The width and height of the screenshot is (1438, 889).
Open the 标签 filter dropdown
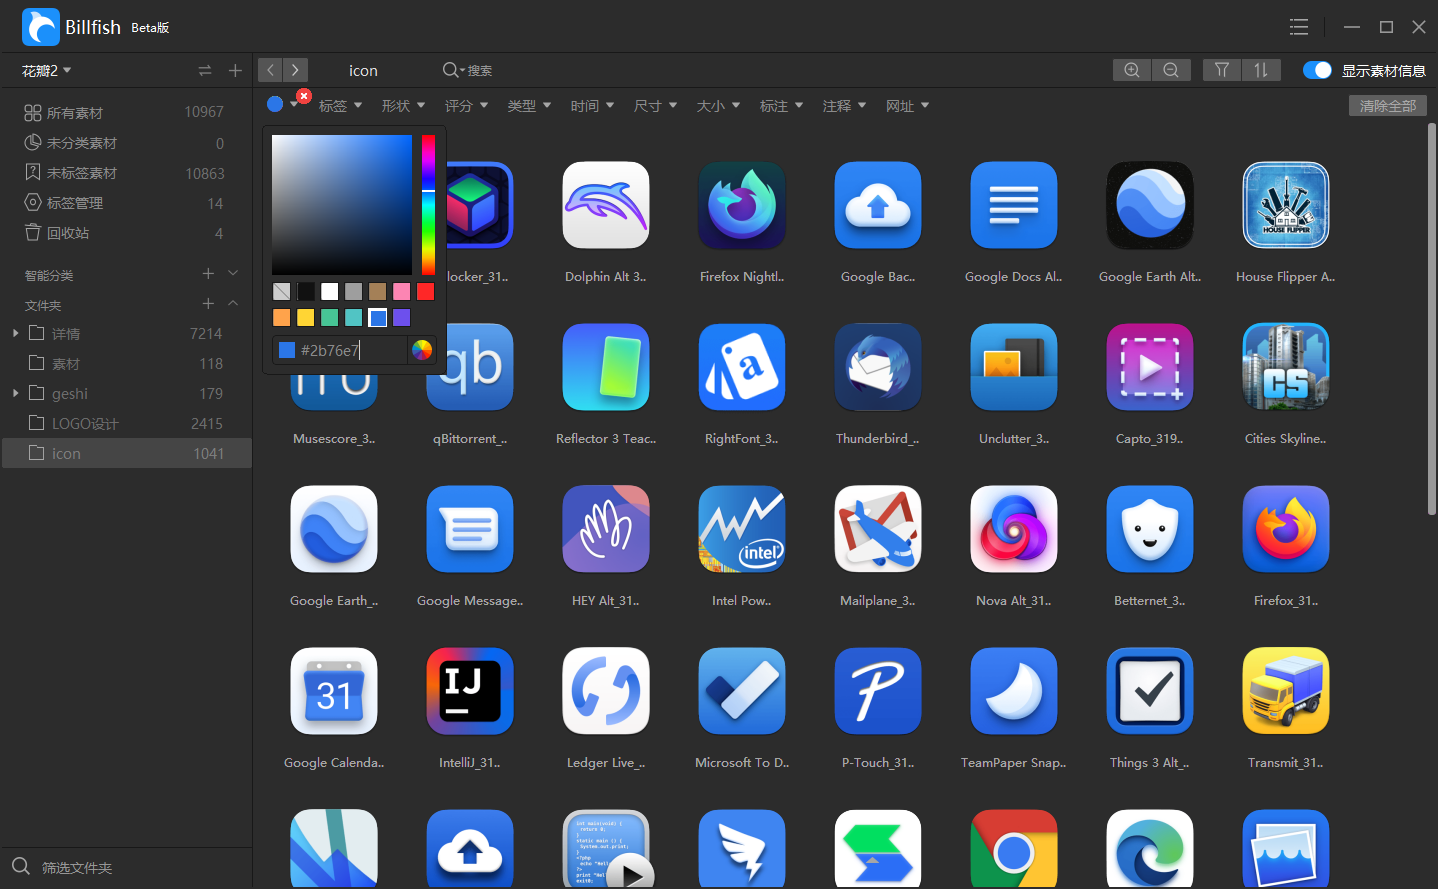tap(340, 105)
